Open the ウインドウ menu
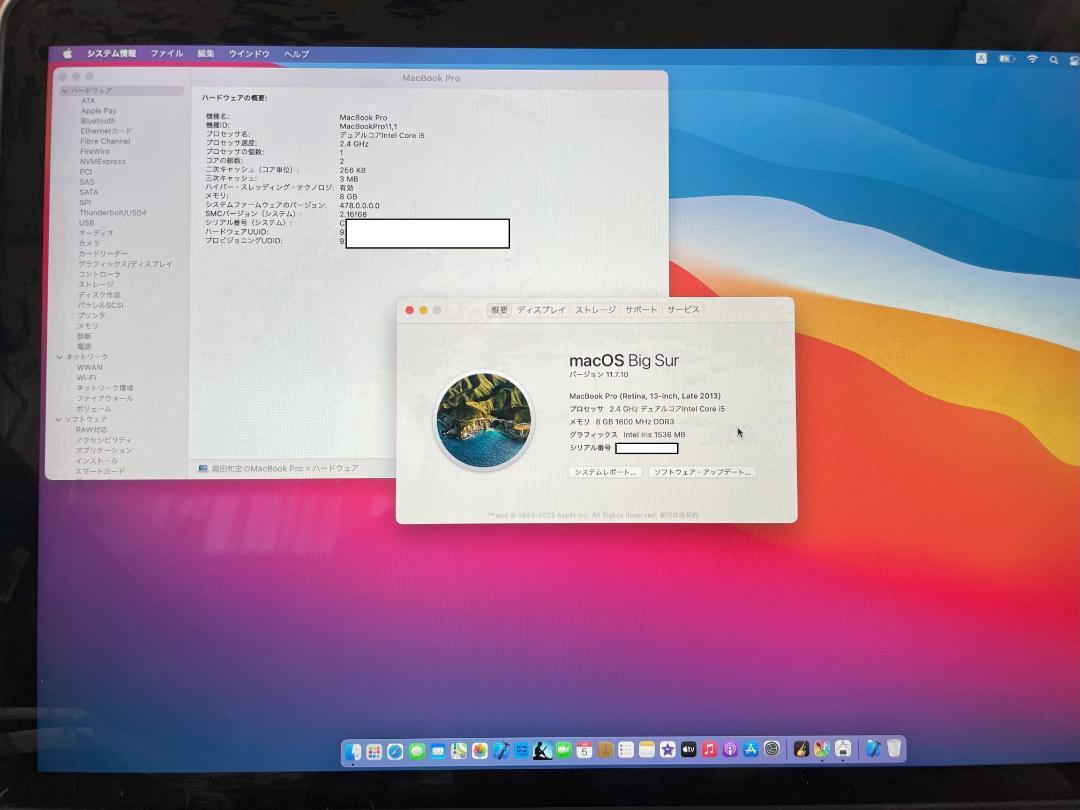Image resolution: width=1080 pixels, height=810 pixels. (249, 53)
